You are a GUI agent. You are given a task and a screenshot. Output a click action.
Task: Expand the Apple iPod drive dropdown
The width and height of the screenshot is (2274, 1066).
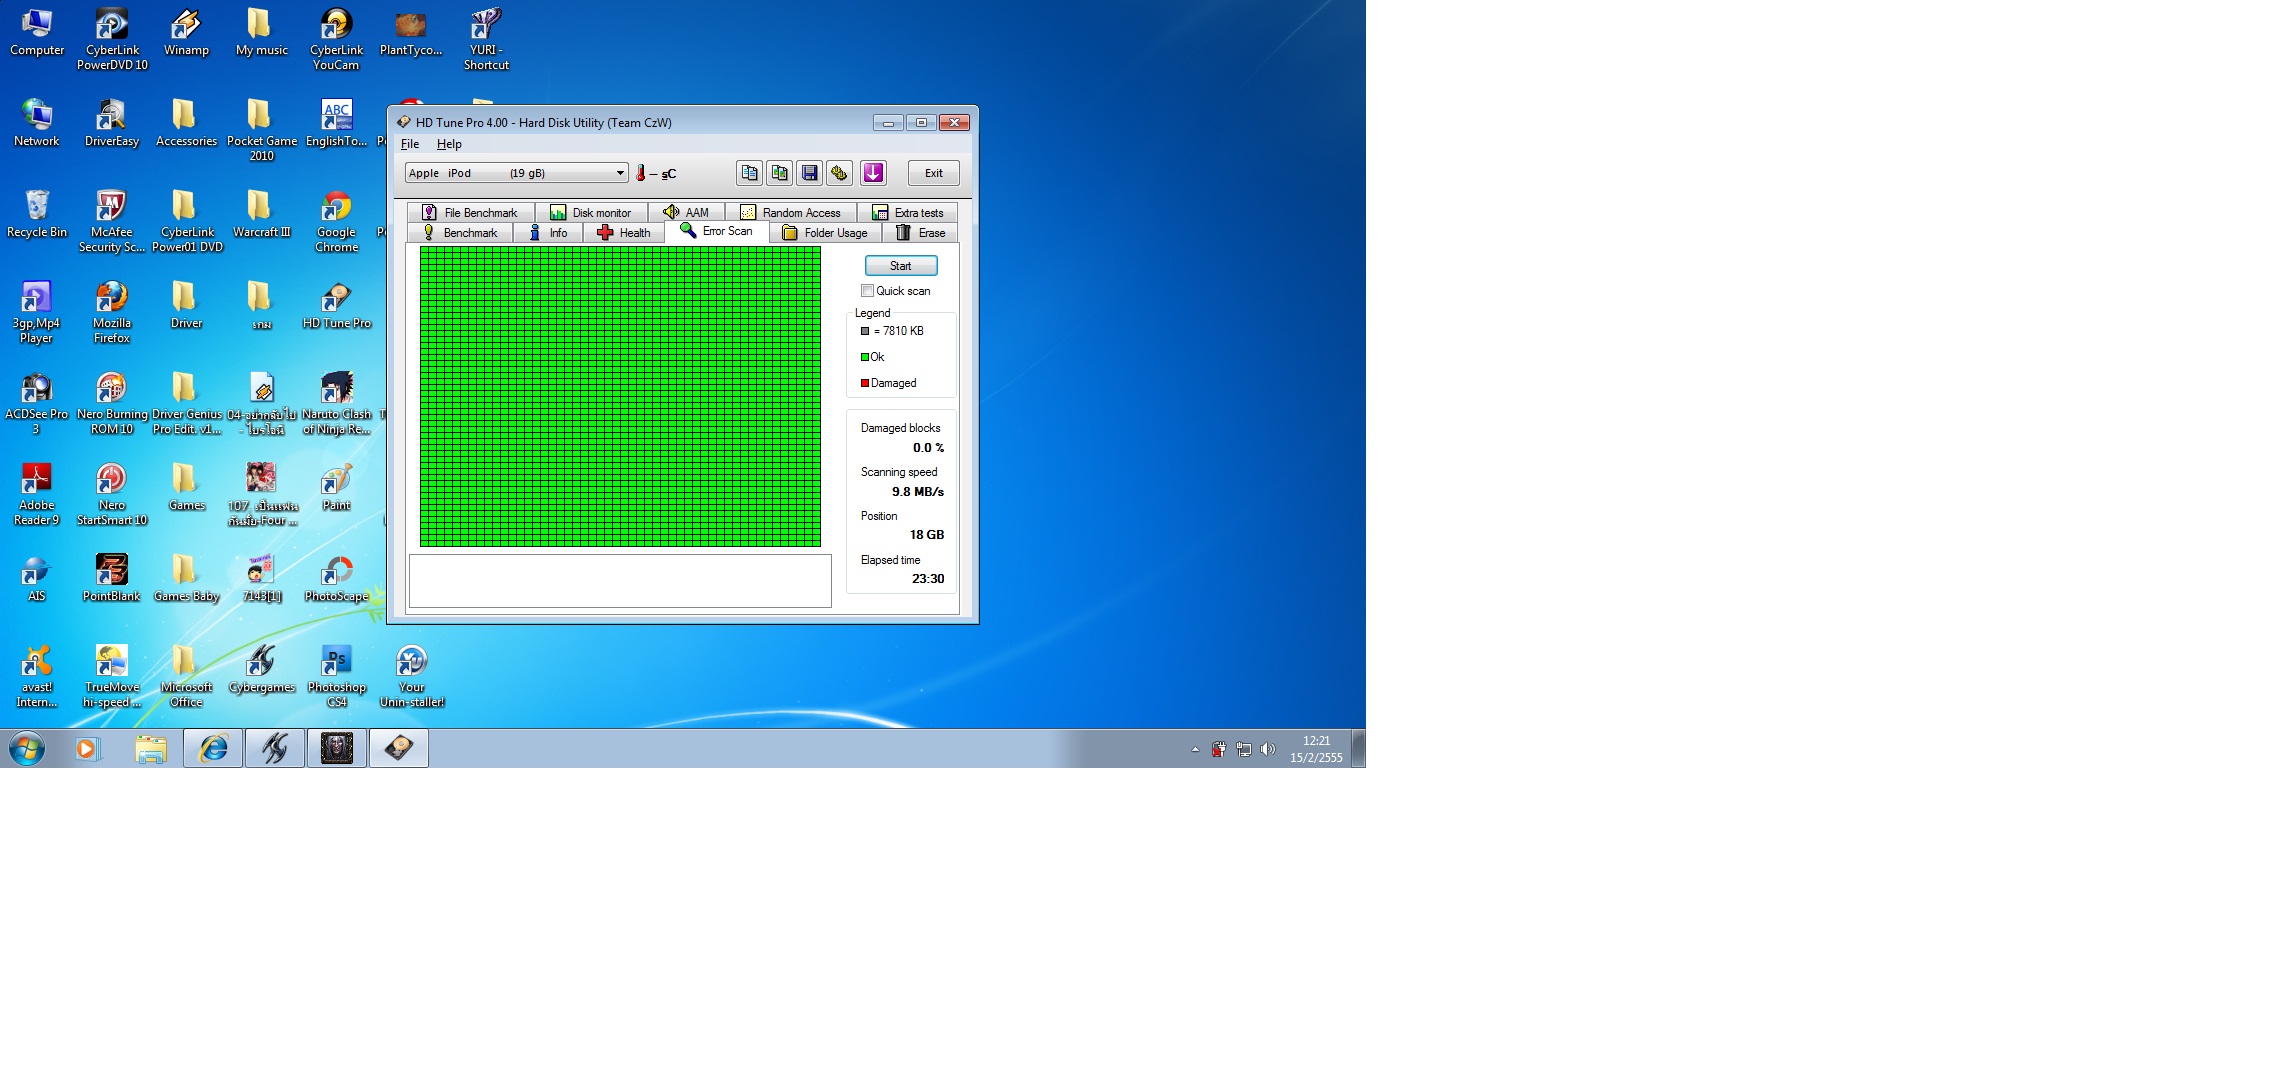619,173
